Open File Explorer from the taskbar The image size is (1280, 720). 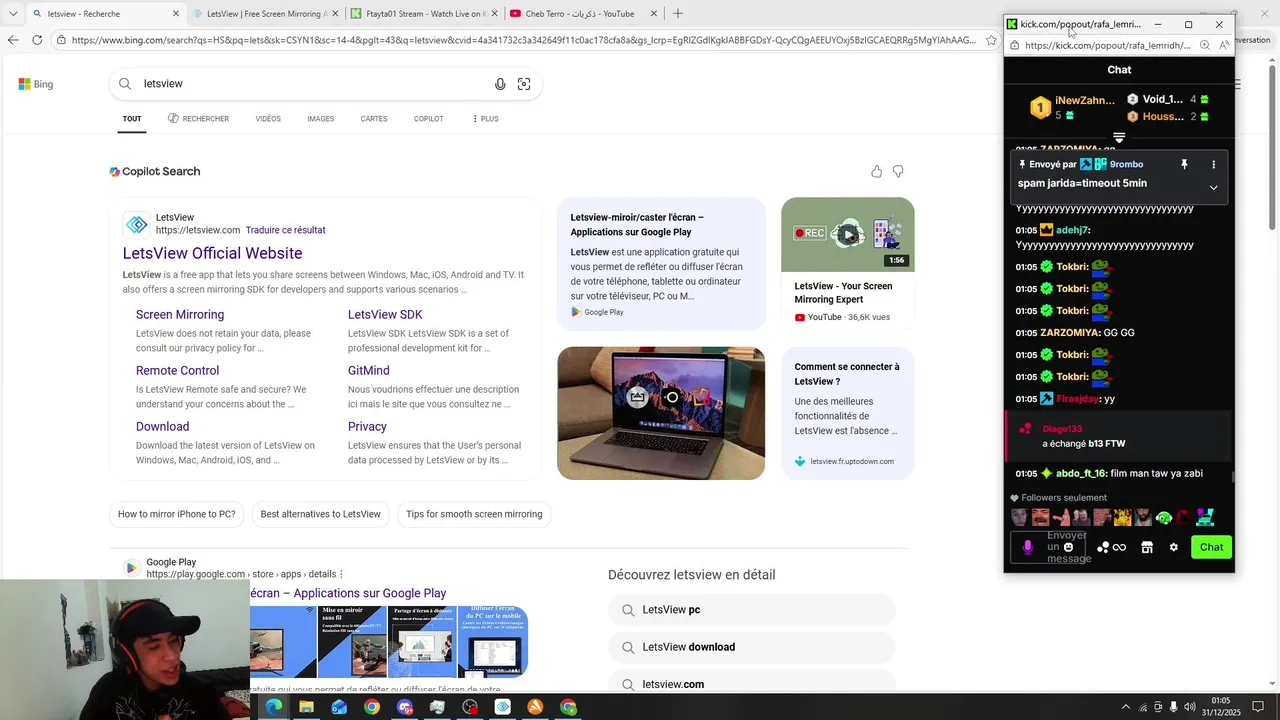pyautogui.click(x=306, y=707)
